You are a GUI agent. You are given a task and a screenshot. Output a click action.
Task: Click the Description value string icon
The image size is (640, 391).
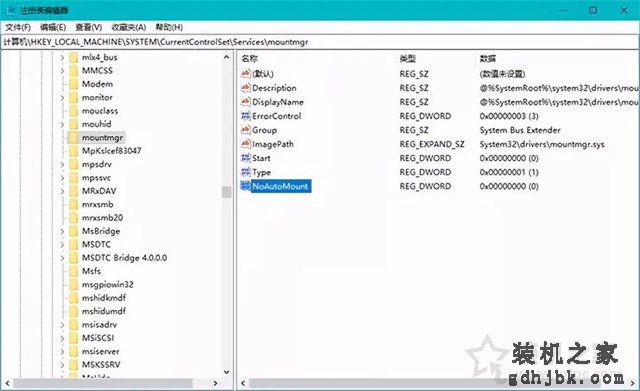(246, 88)
